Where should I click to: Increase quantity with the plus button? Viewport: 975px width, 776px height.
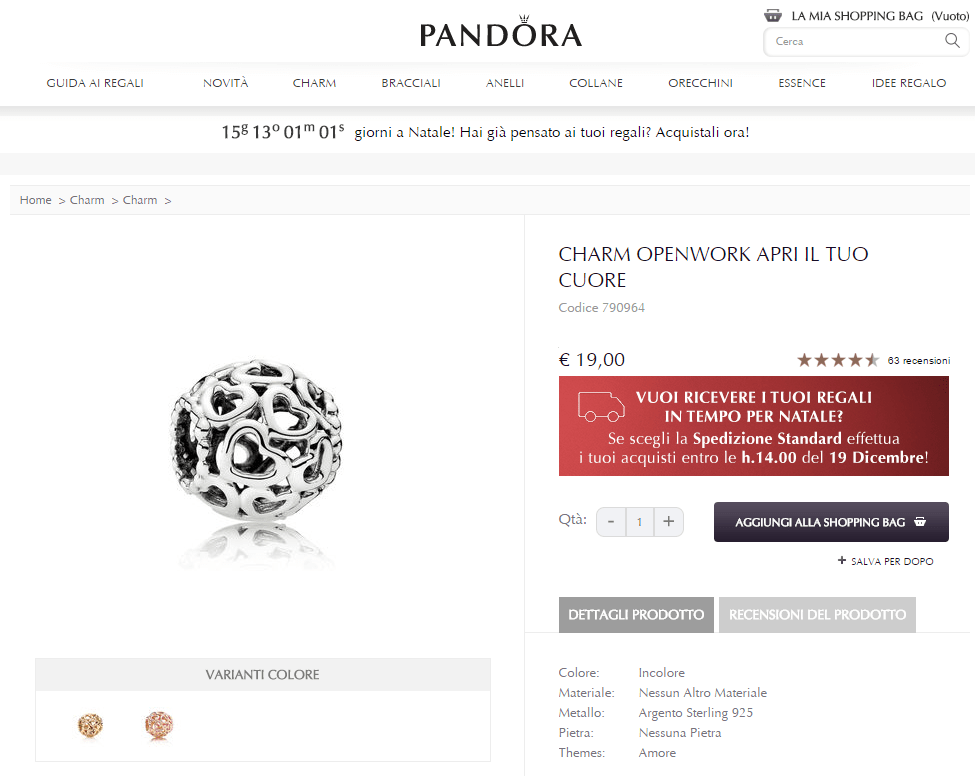click(668, 521)
